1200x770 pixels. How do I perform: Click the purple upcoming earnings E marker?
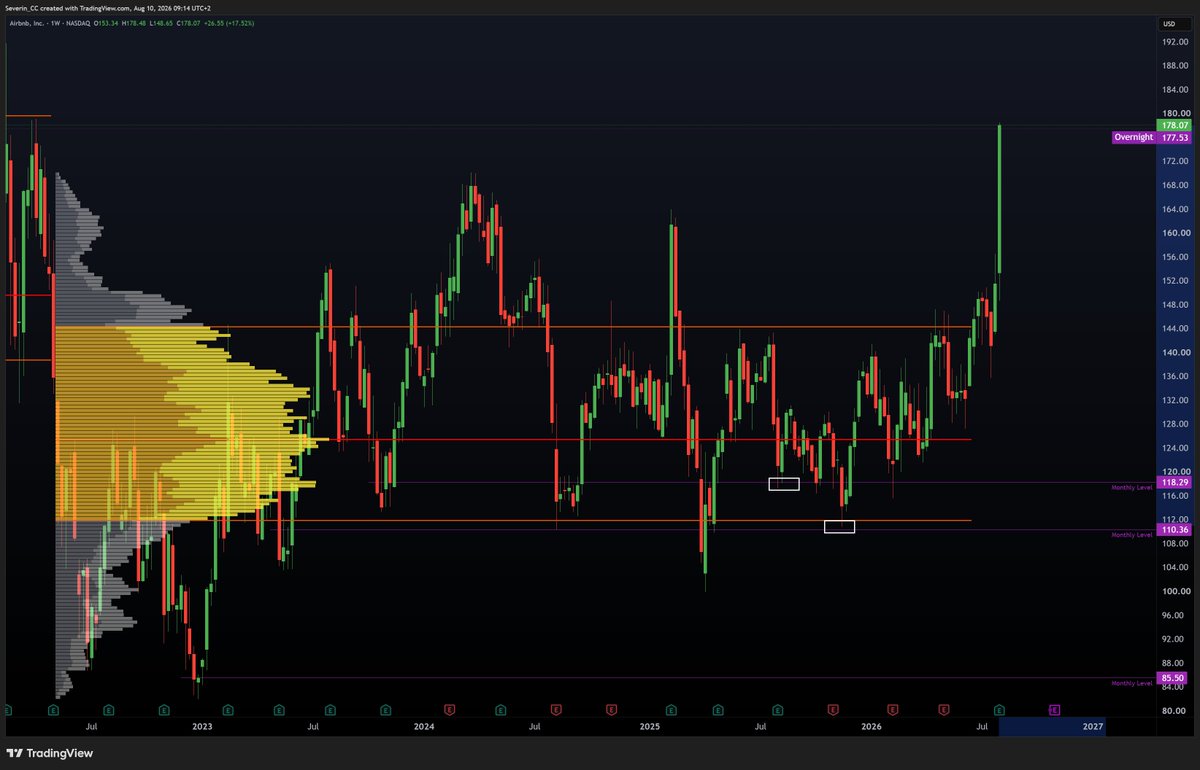(1053, 709)
